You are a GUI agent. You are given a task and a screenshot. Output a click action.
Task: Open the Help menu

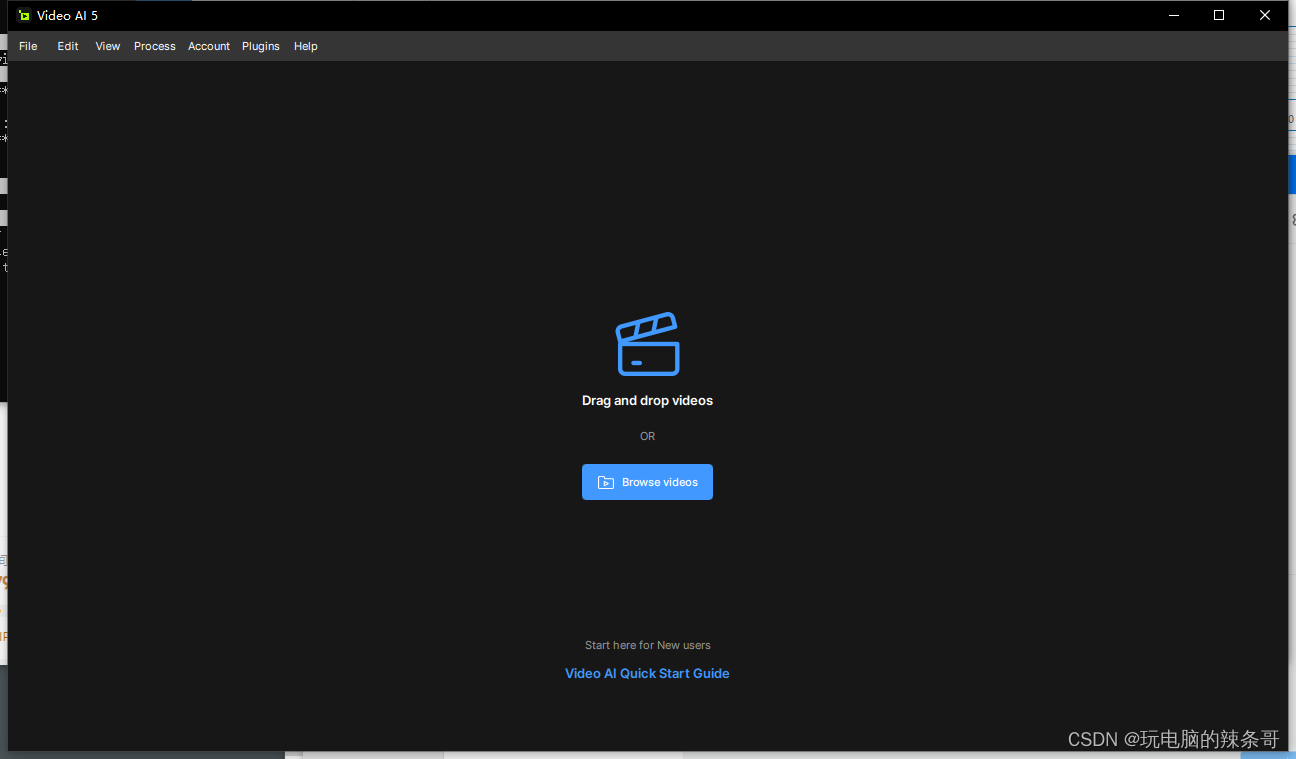point(306,46)
